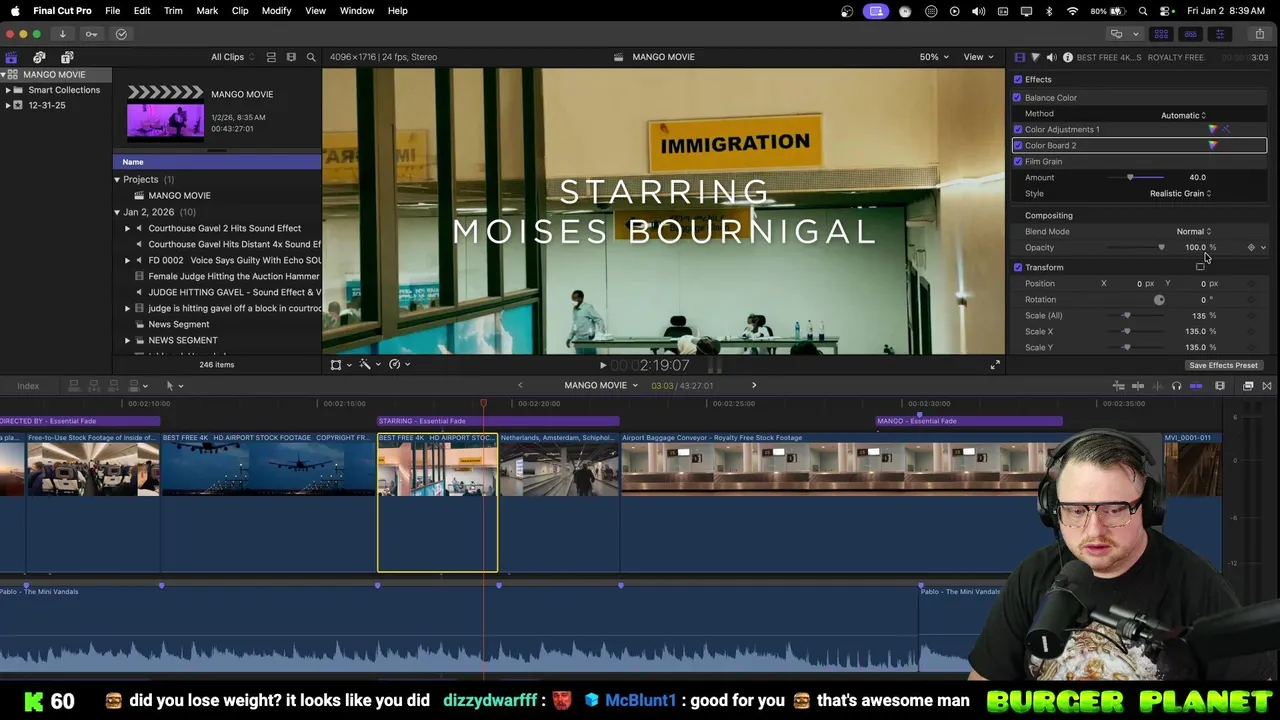Collapse the Jan 2, 2026 group
This screenshot has height=720, width=1280.
[x=117, y=212]
